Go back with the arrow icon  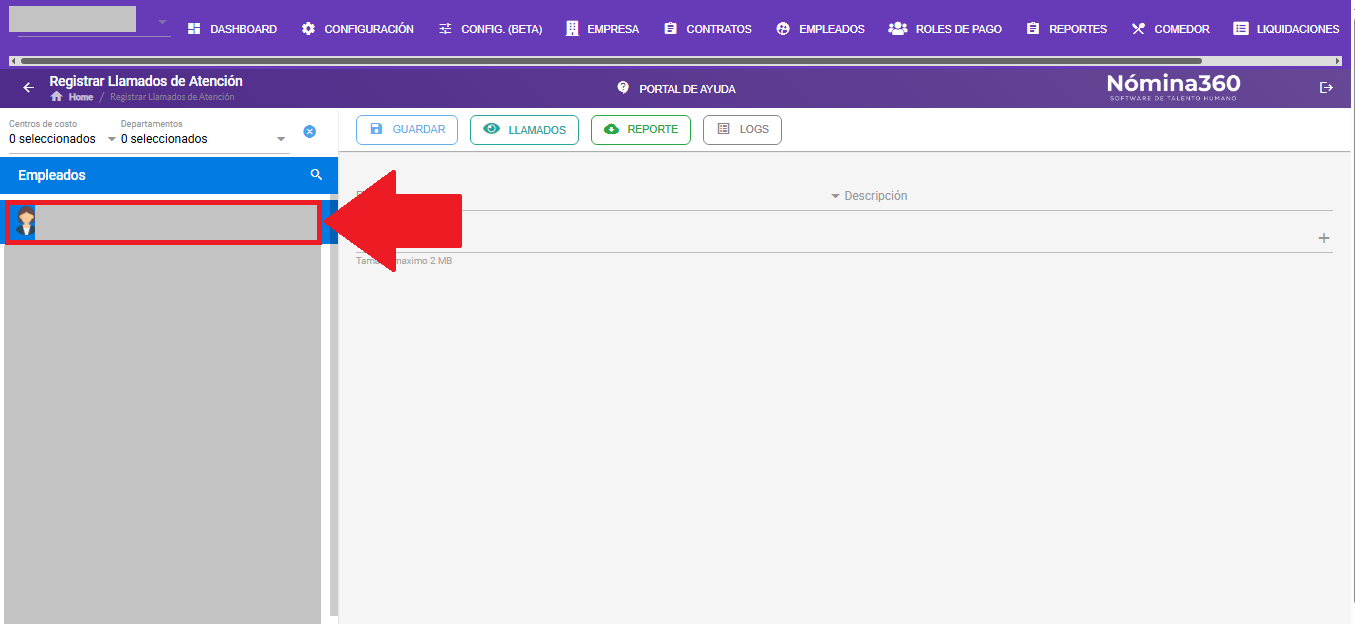pos(28,88)
